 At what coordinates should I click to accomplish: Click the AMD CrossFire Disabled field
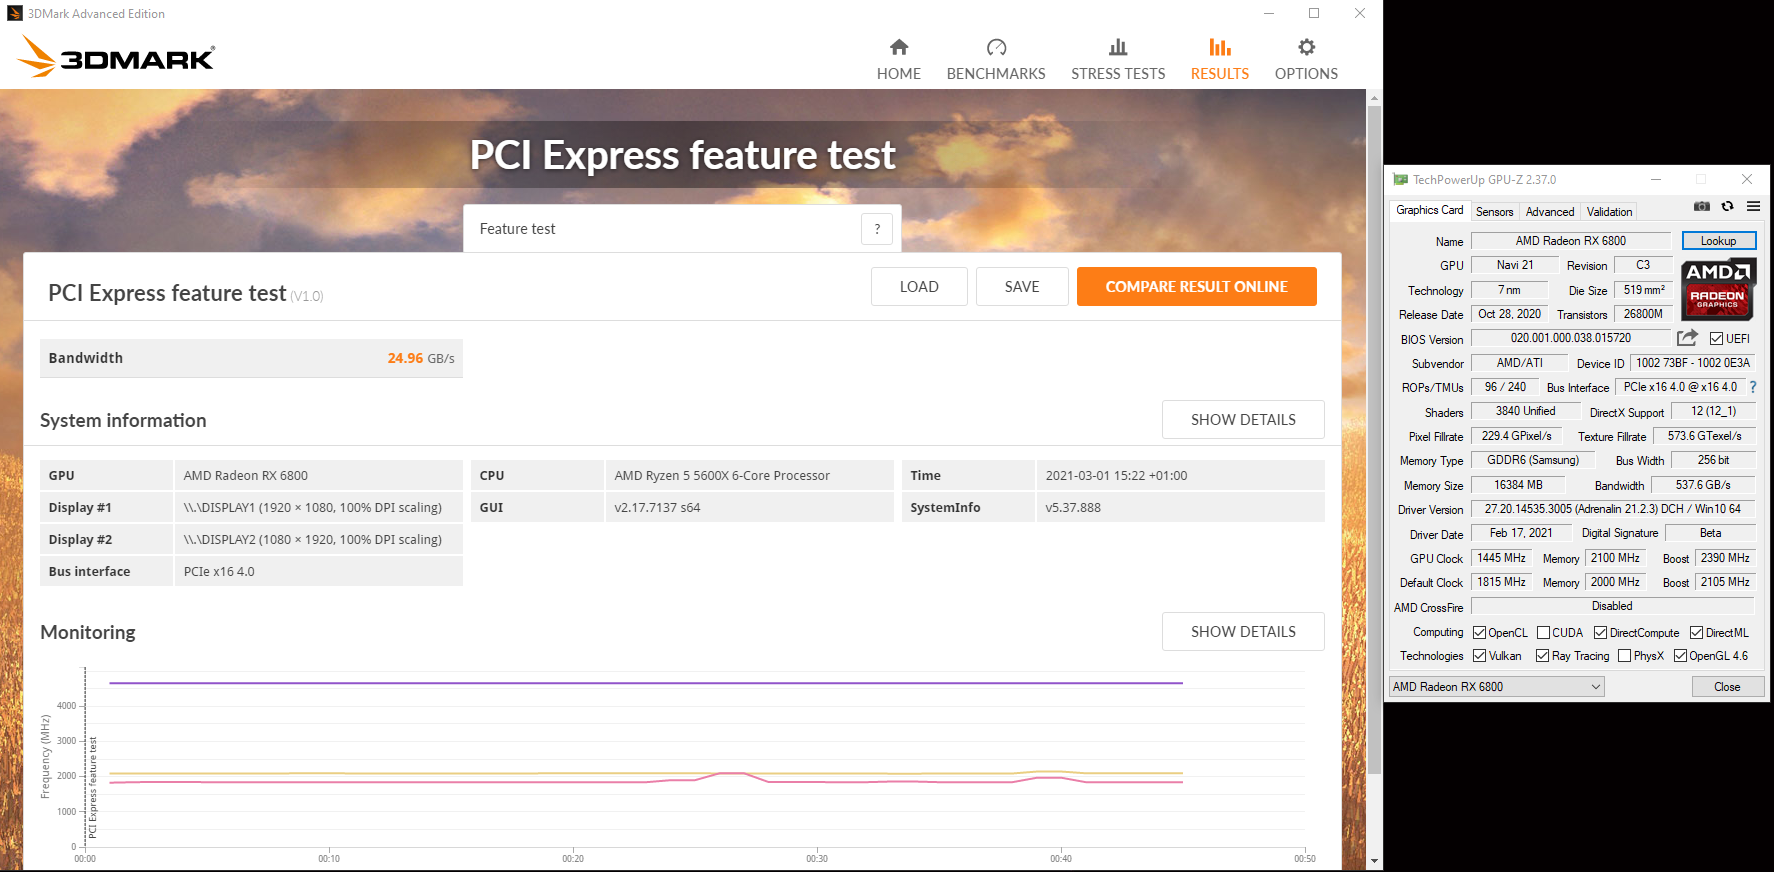click(x=1612, y=606)
